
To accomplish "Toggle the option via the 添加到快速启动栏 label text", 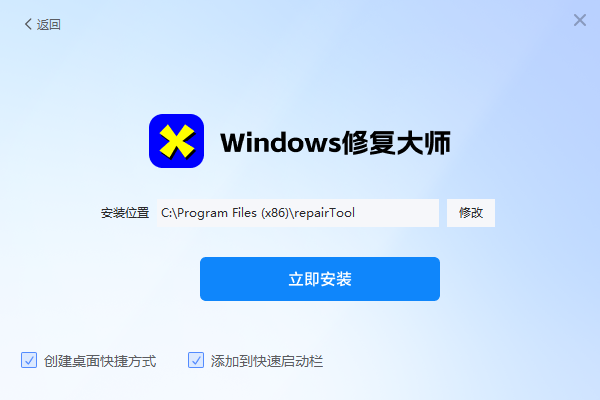I will point(267,361).
